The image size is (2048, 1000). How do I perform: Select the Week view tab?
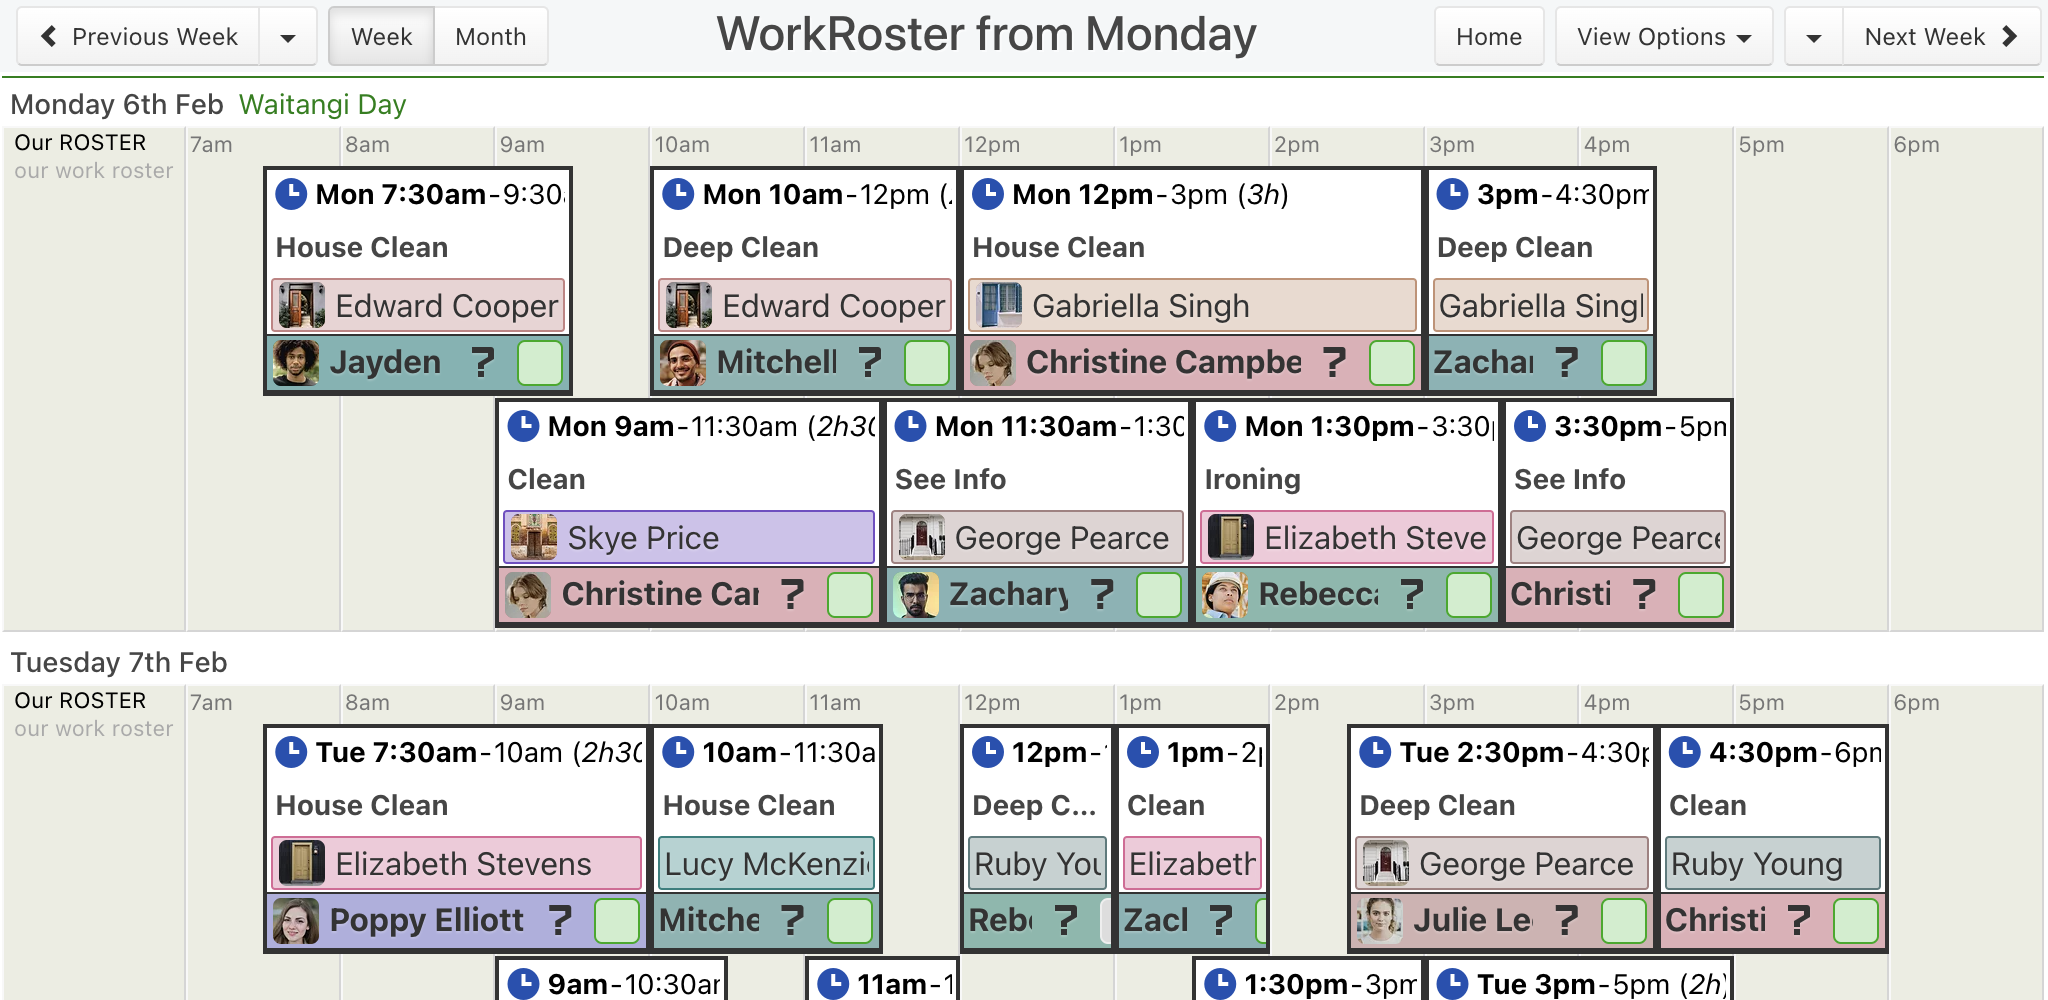[382, 37]
